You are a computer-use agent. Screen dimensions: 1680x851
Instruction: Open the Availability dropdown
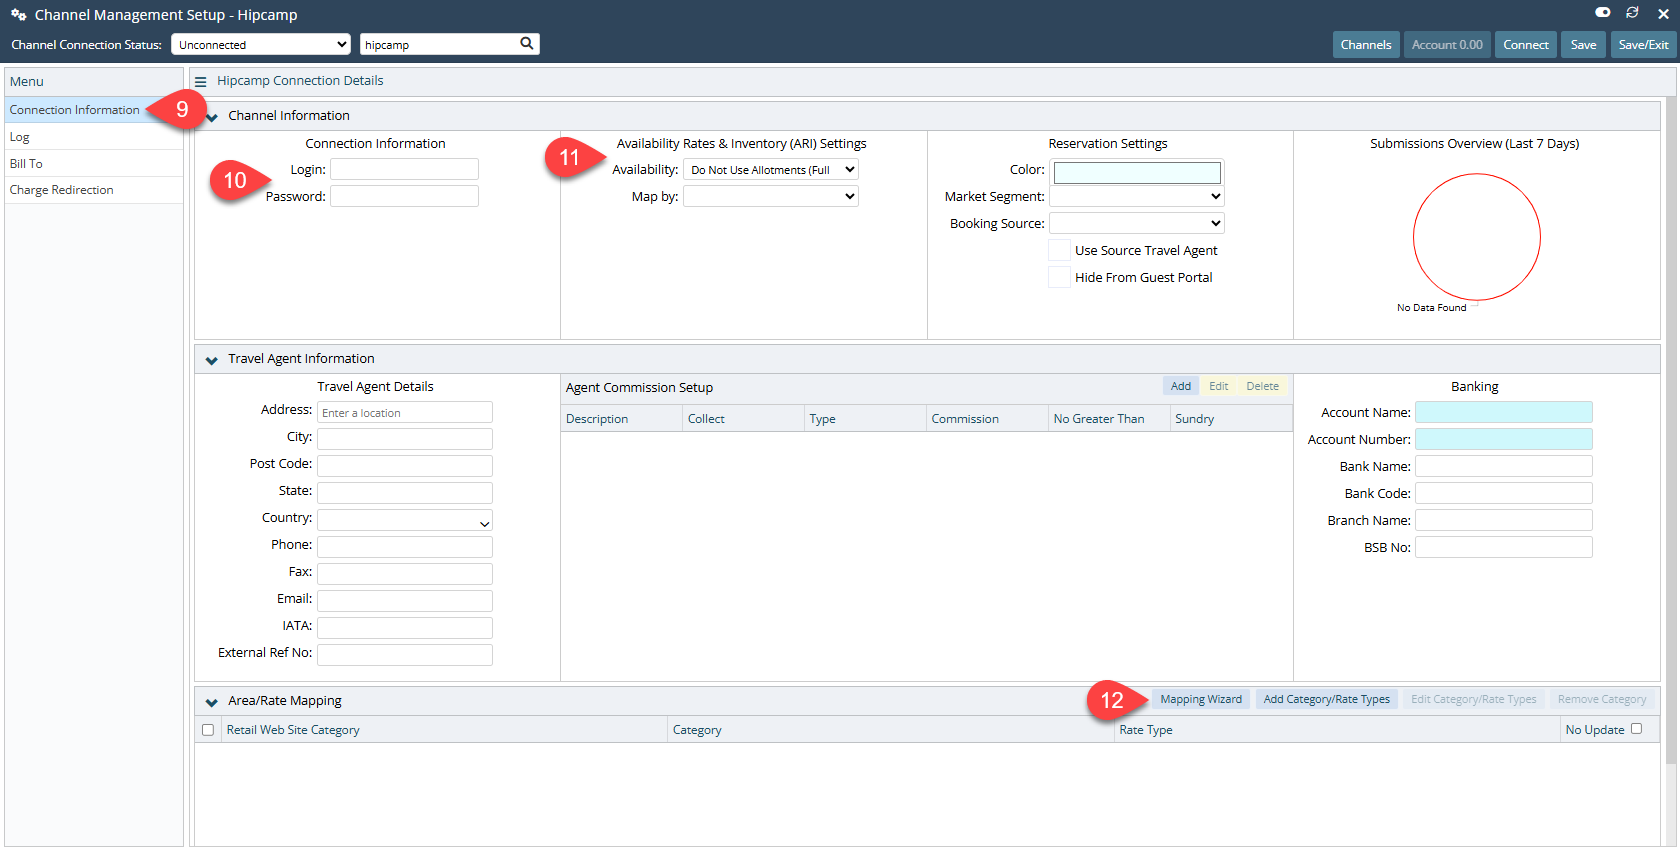coord(771,169)
